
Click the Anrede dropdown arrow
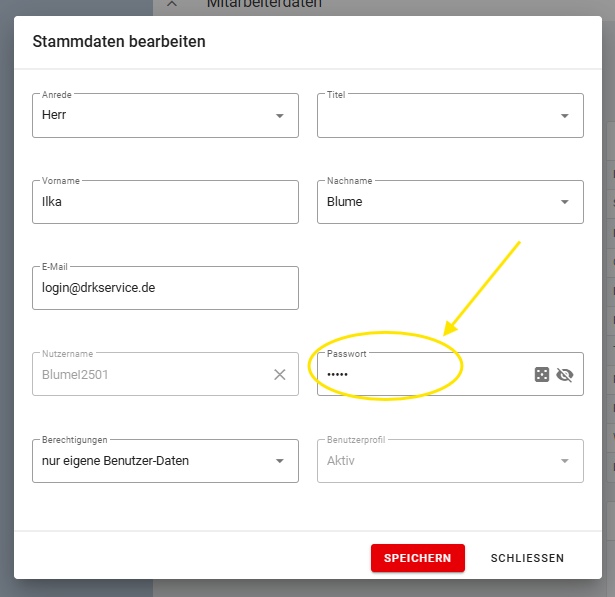(x=279, y=116)
